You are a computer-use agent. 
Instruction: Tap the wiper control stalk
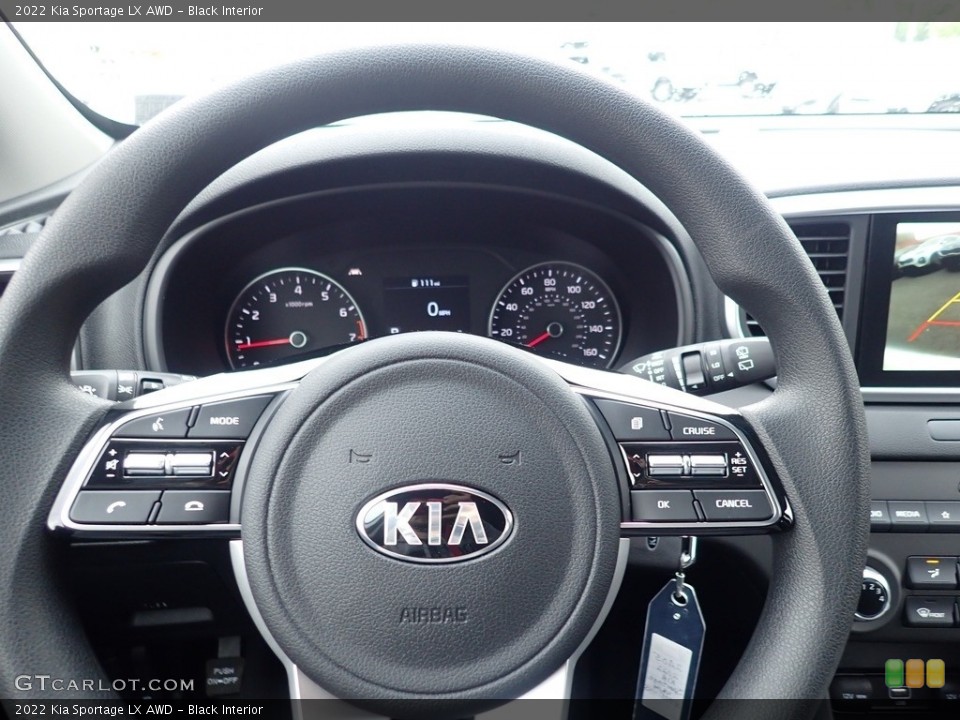pos(699,365)
